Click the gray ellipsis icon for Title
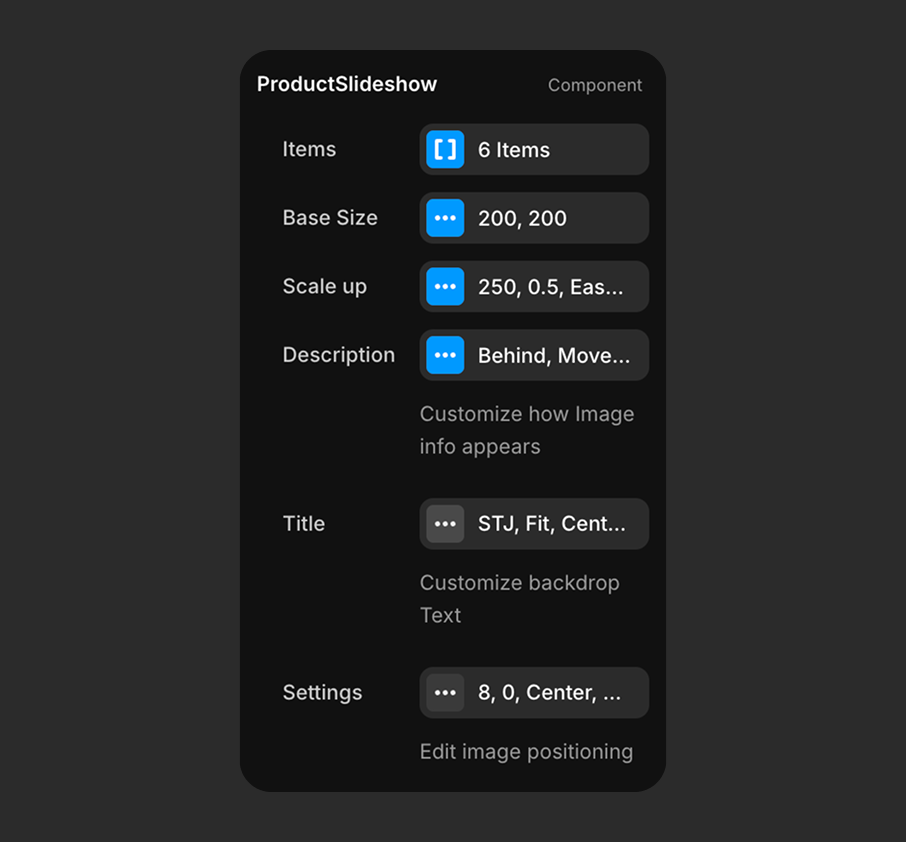The width and height of the screenshot is (906, 842). (x=445, y=524)
